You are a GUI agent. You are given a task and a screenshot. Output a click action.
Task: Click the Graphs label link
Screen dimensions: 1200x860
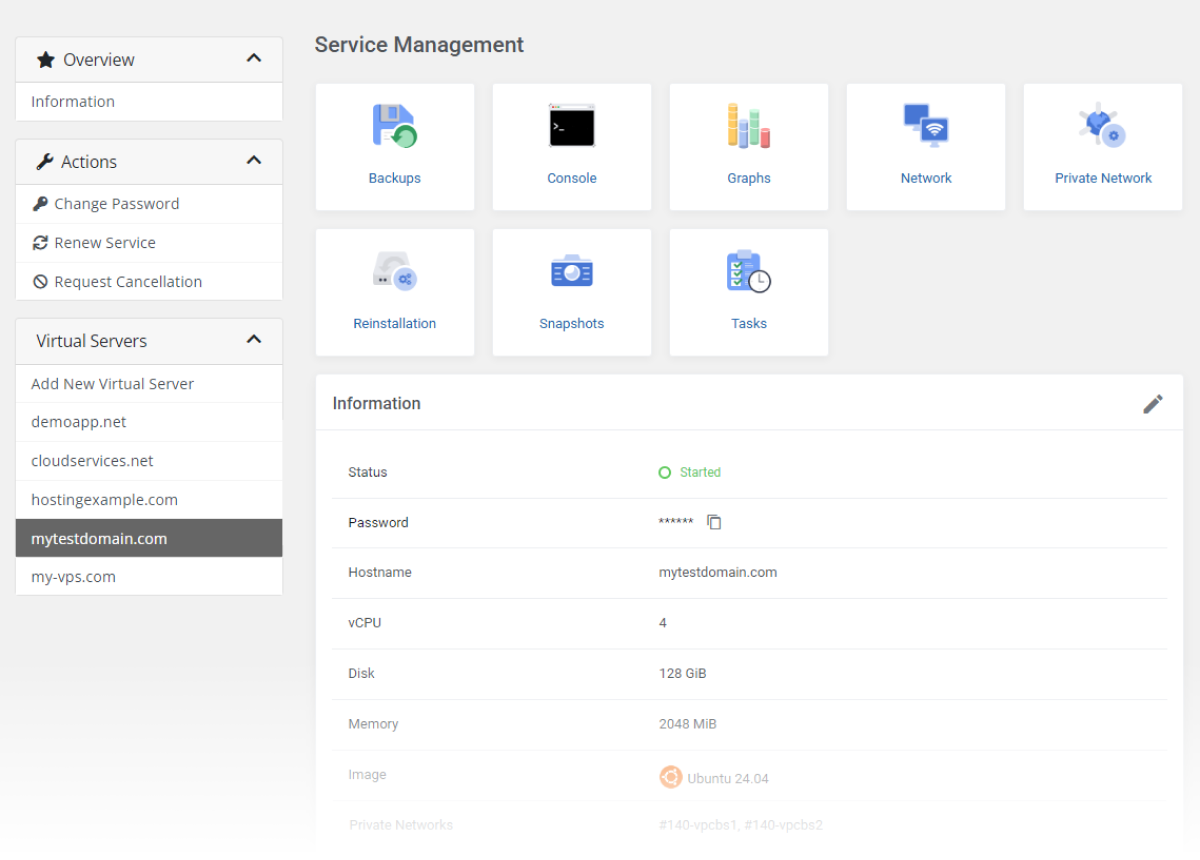coord(749,178)
